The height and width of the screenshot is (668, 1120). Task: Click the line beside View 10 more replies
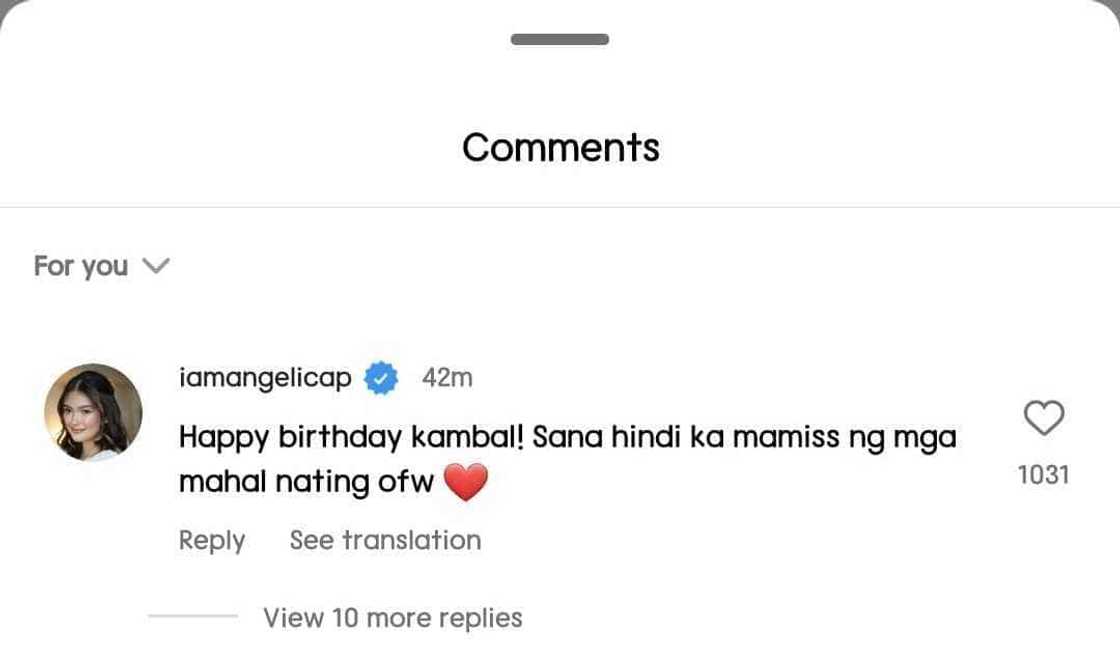point(193,617)
